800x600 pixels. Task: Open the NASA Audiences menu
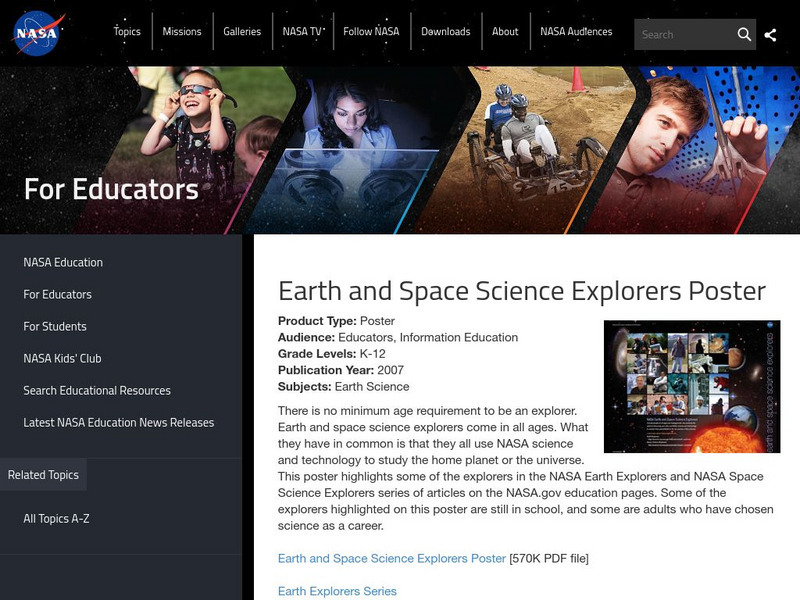click(576, 32)
